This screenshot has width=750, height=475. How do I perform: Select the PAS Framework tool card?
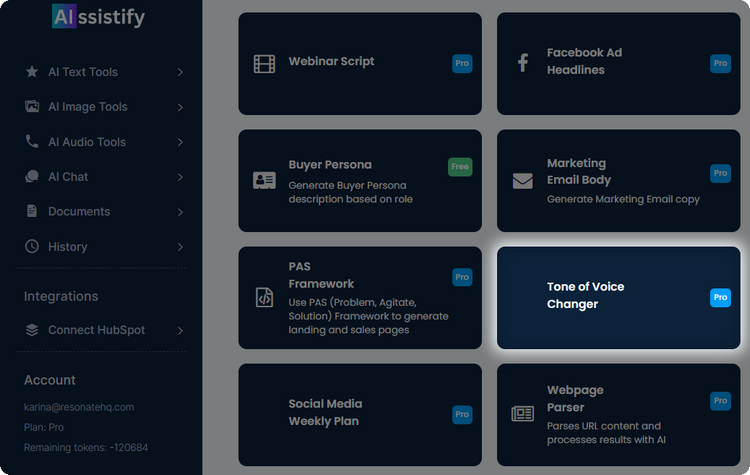tap(359, 298)
